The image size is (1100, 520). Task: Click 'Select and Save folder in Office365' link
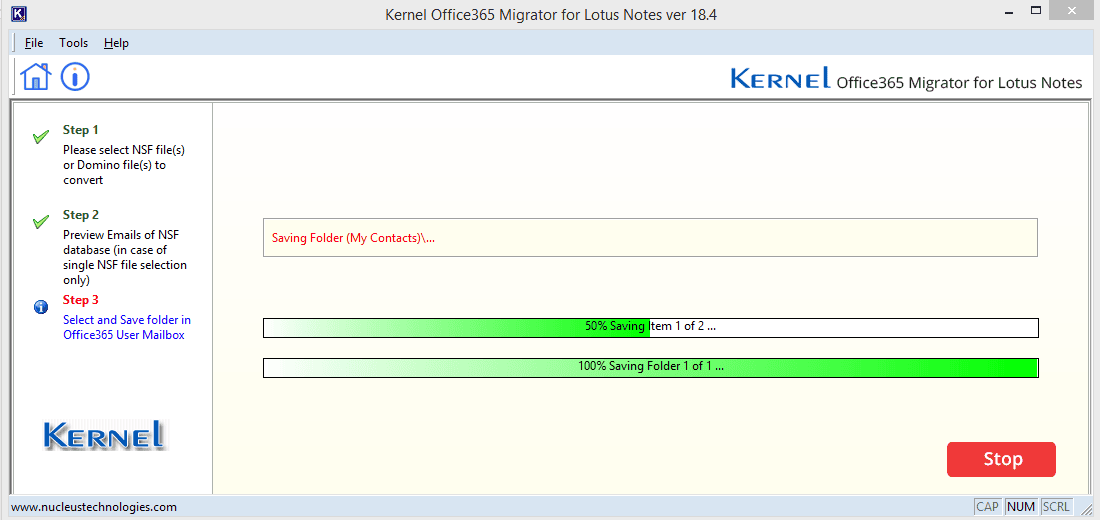[126, 328]
